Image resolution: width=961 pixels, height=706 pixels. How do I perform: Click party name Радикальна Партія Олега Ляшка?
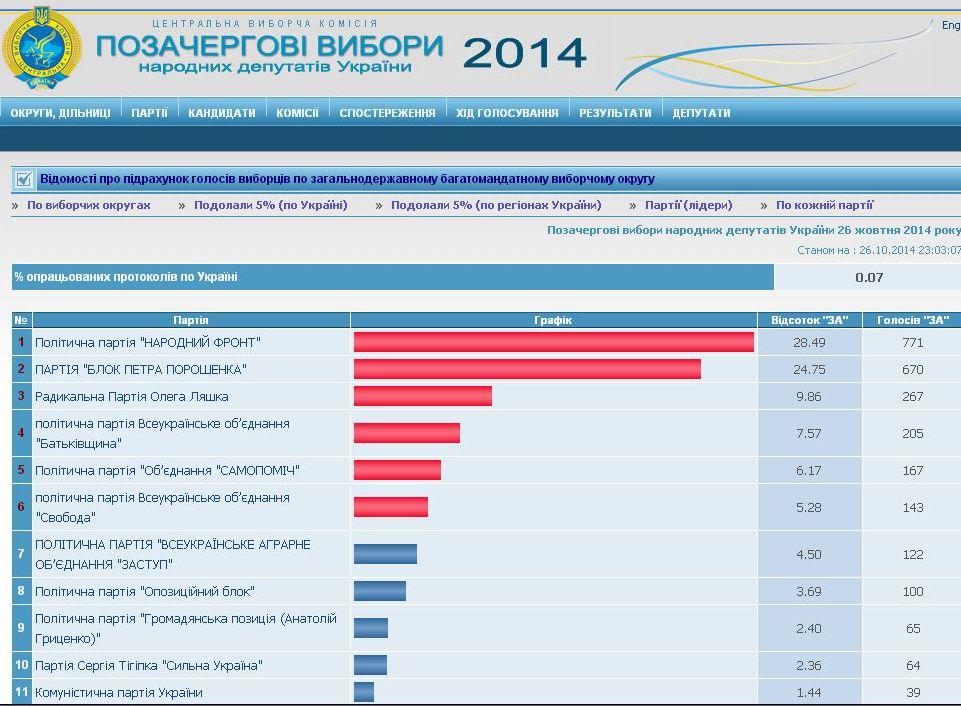click(132, 397)
